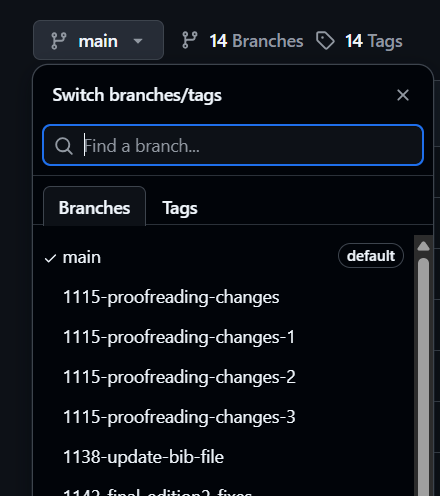Screen dimensions: 440x496
Task: Choose the 1138-update-bib-file branch
Action: [x=223, y=457]
